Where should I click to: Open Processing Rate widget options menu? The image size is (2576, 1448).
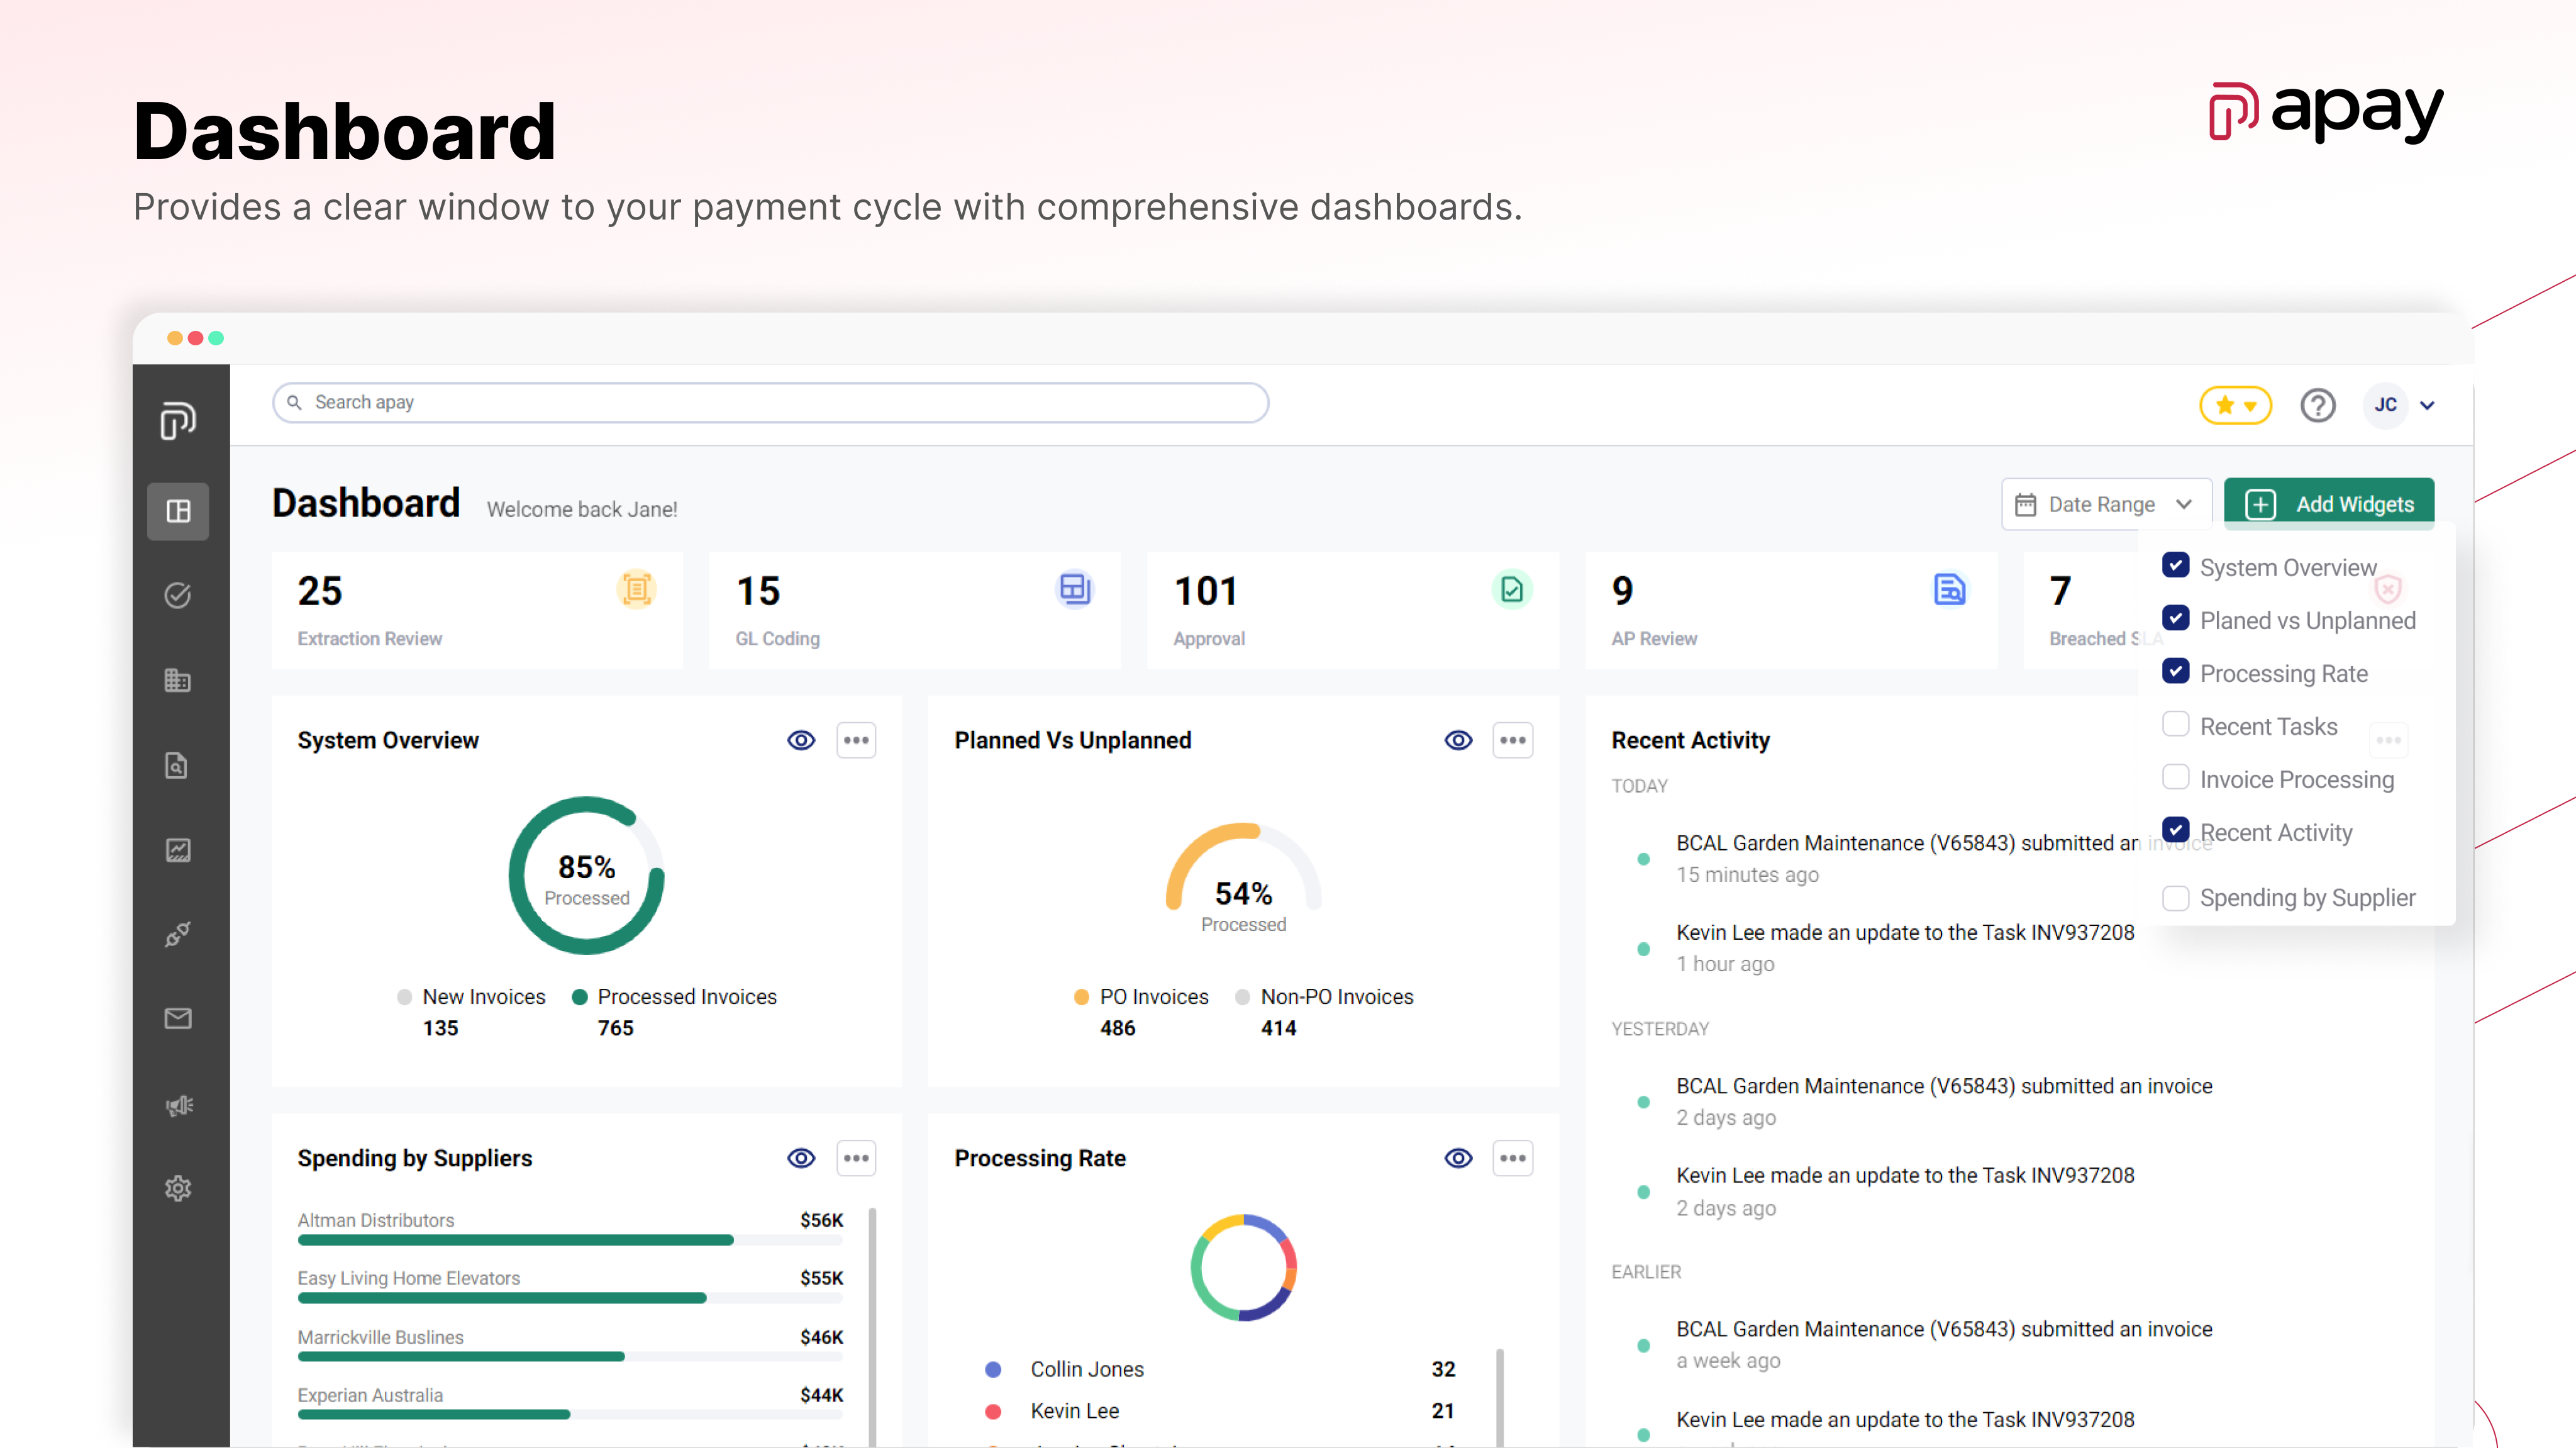[x=1512, y=1158]
